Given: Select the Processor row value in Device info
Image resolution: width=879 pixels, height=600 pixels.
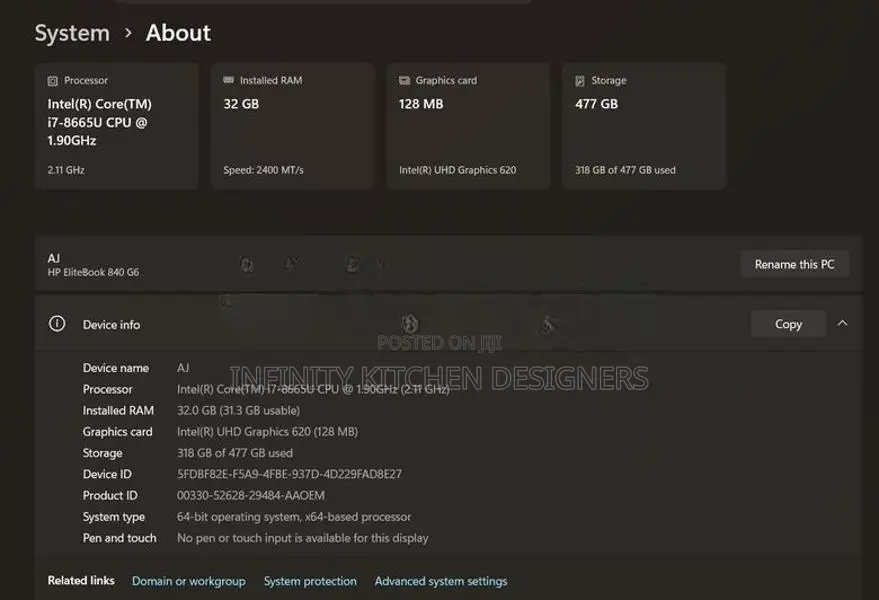Looking at the screenshot, I should [x=313, y=389].
